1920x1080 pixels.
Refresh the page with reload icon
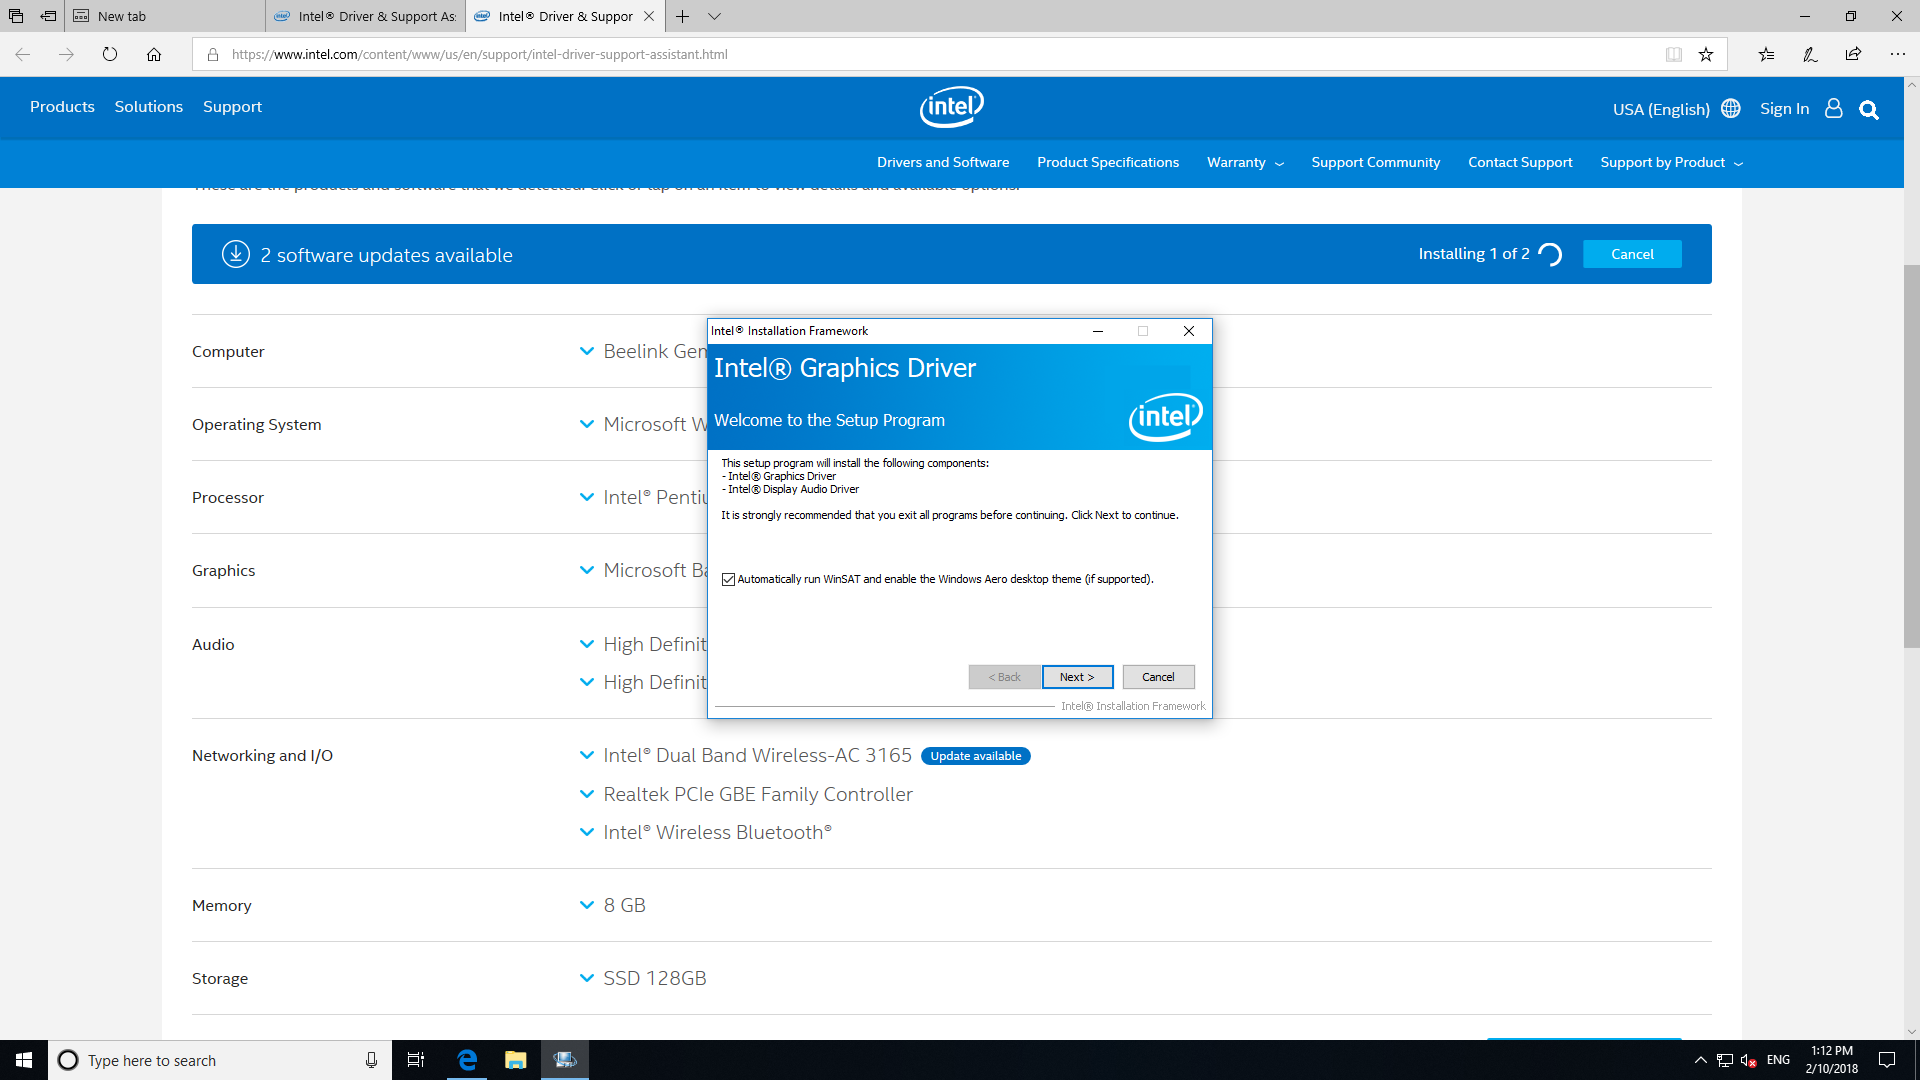click(x=110, y=54)
